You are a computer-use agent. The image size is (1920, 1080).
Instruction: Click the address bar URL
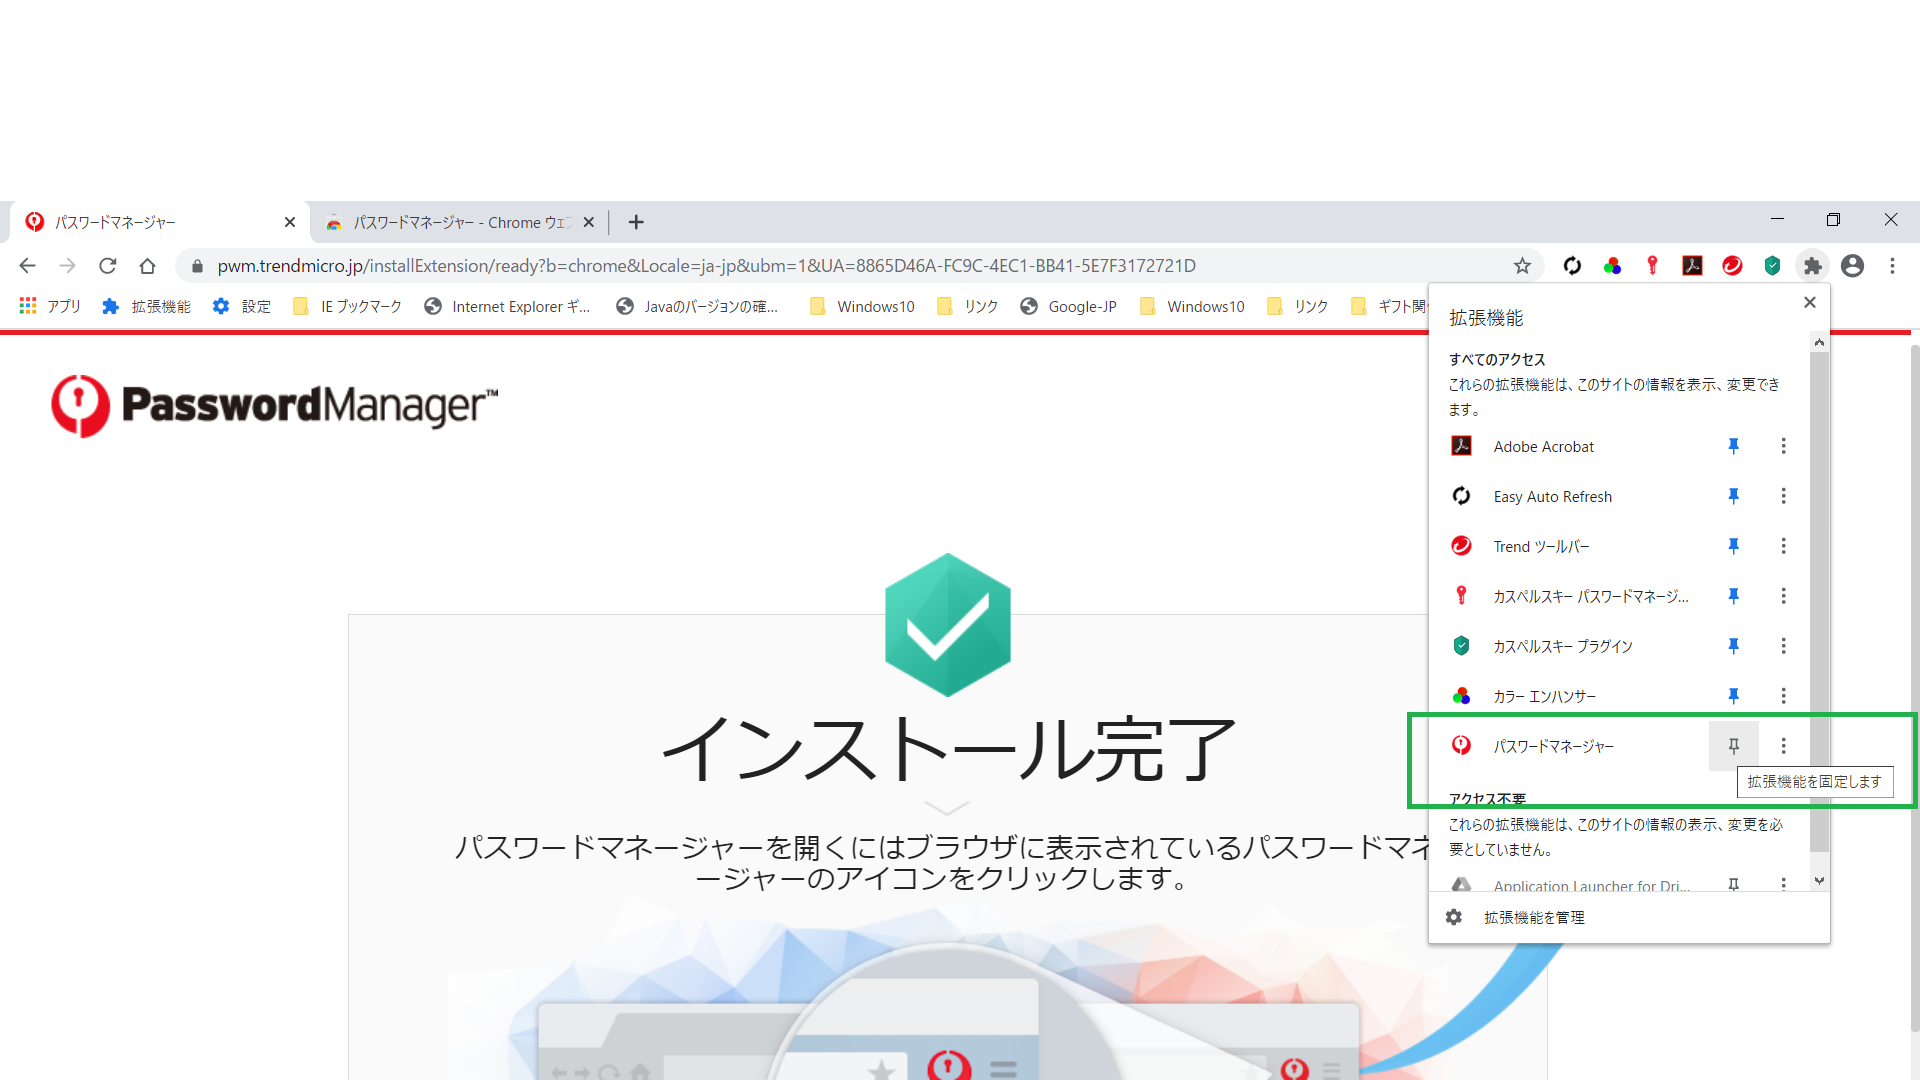click(706, 266)
